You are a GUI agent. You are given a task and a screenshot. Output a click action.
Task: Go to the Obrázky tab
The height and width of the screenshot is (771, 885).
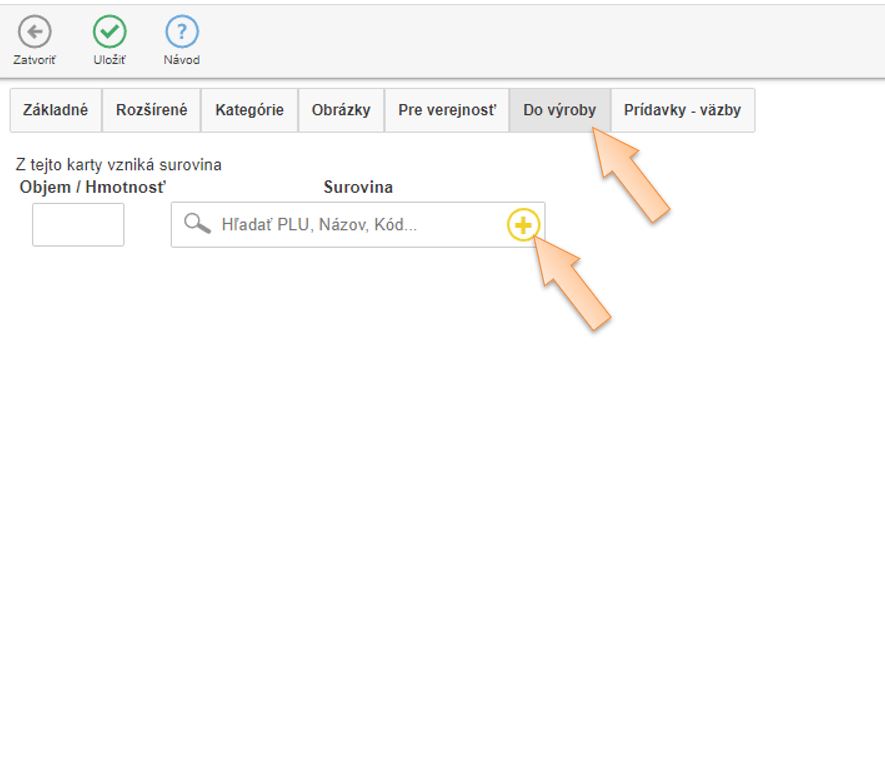(x=341, y=110)
